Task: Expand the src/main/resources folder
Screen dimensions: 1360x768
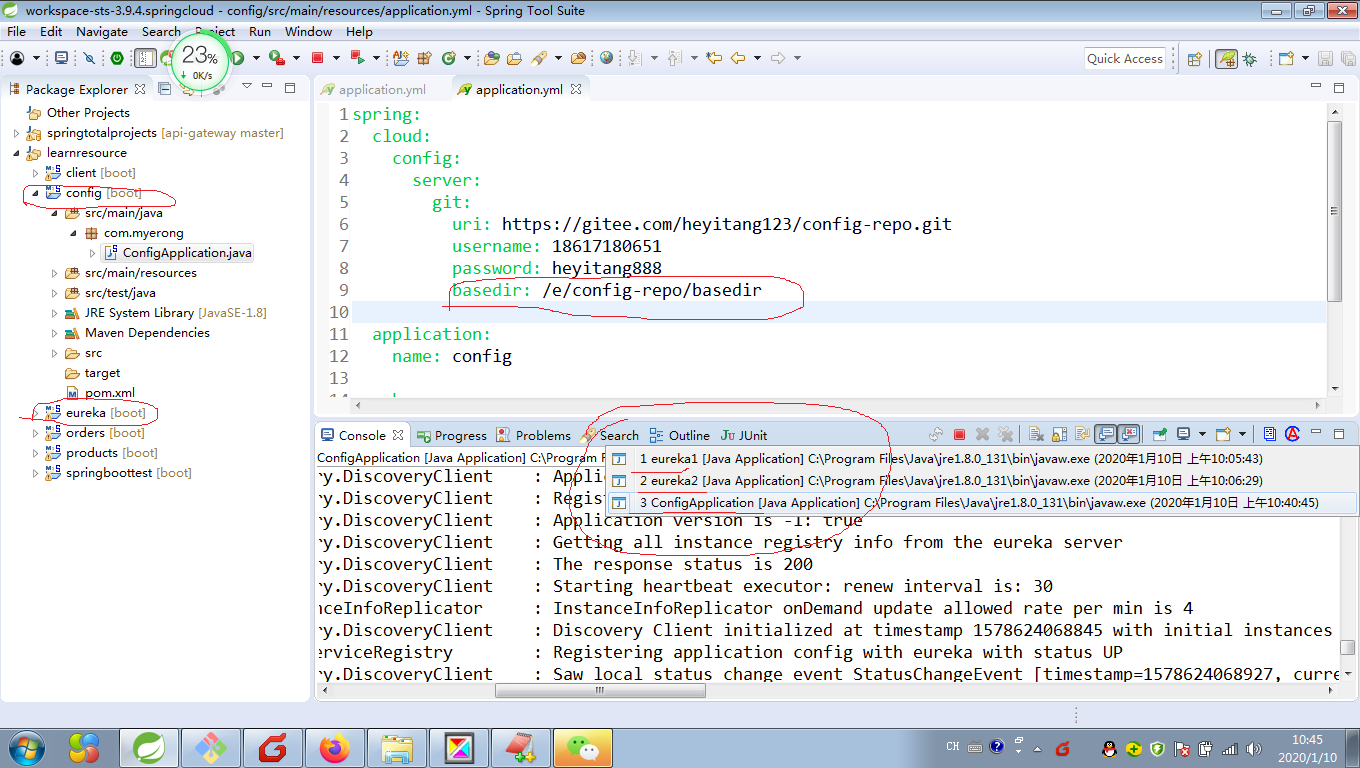Action: pos(55,273)
